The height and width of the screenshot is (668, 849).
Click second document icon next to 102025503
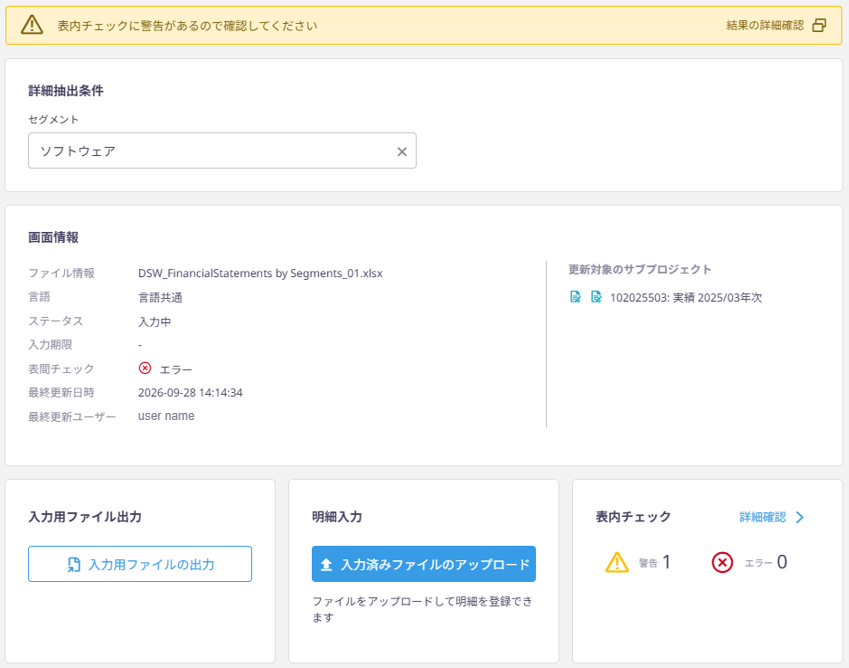[596, 297]
